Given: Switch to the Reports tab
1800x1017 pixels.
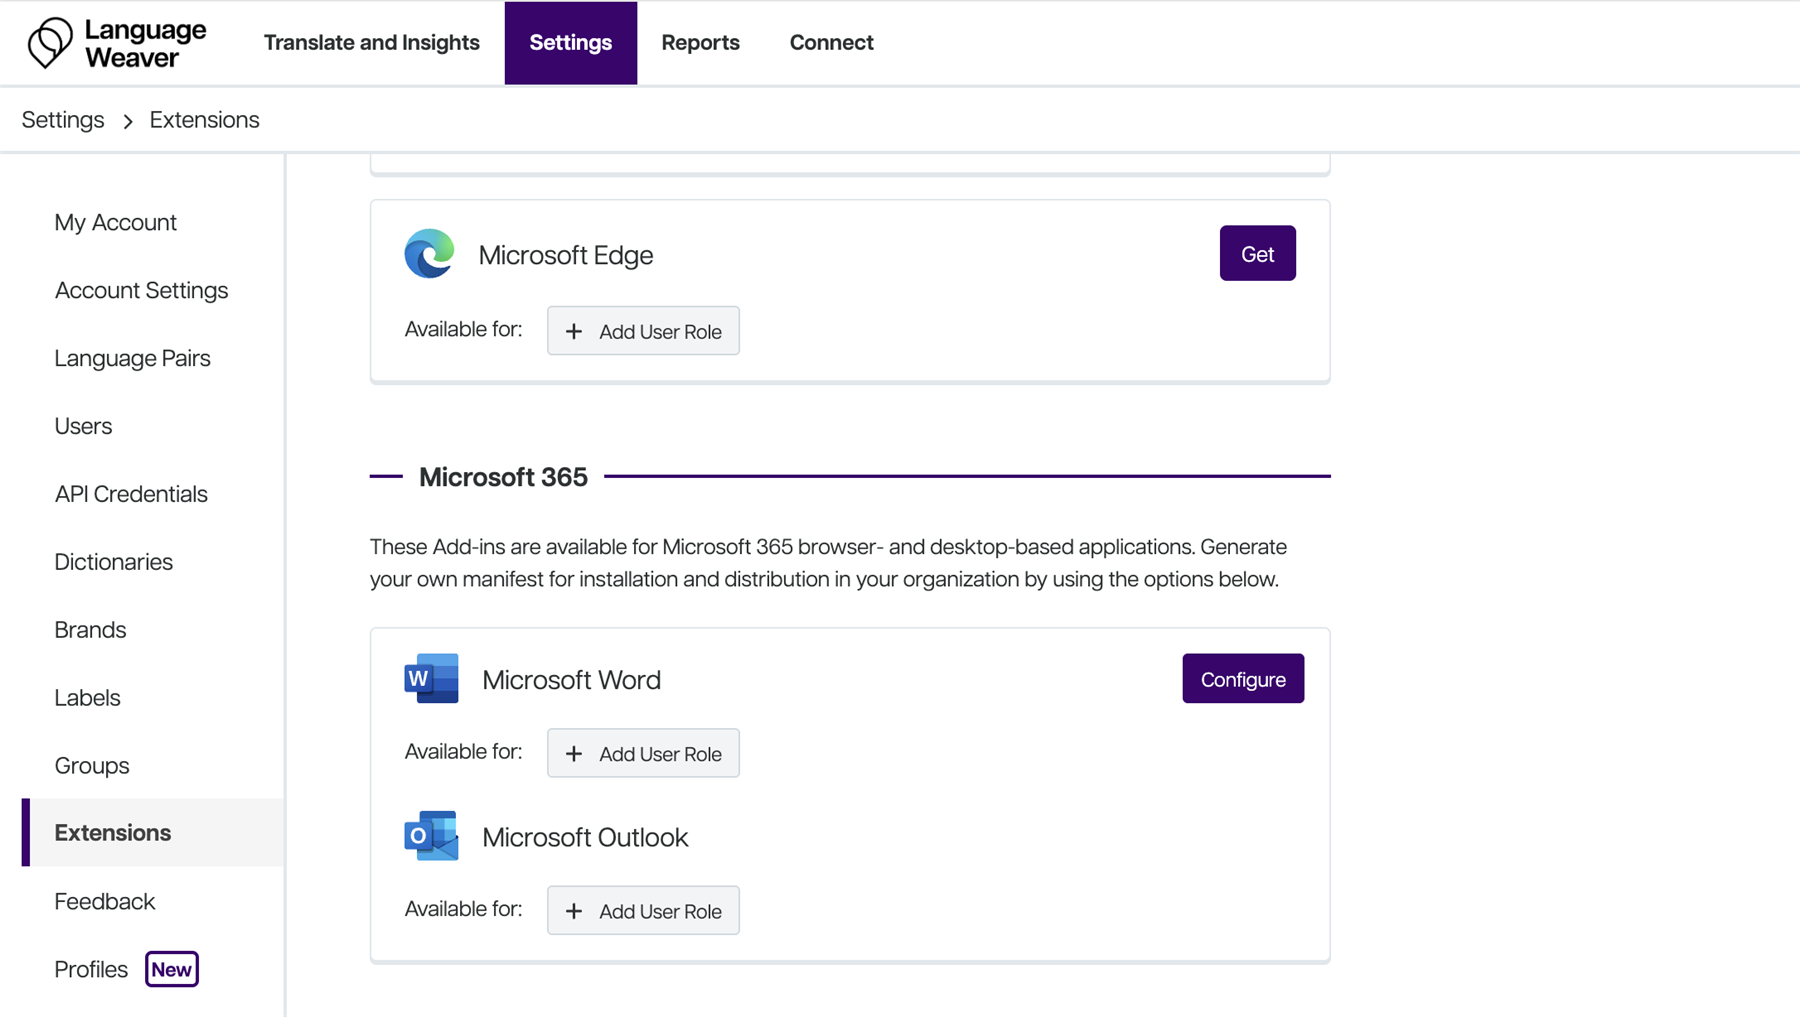Looking at the screenshot, I should pyautogui.click(x=700, y=43).
